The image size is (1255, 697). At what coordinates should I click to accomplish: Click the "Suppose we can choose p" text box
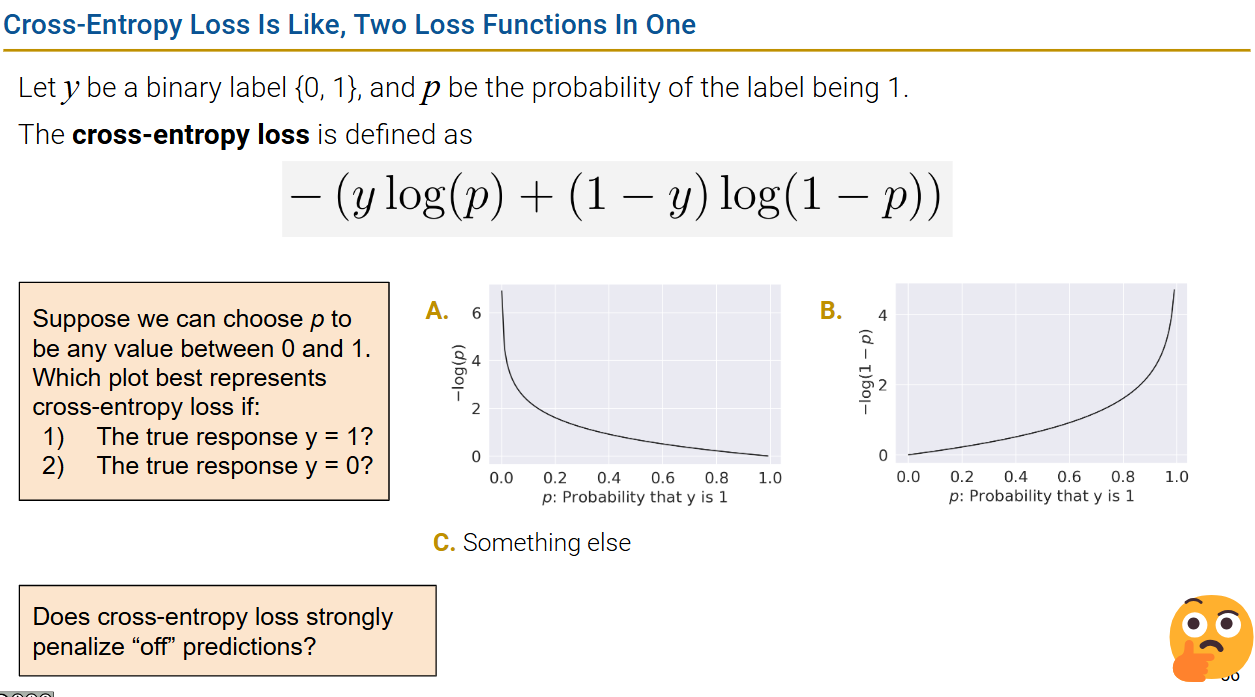pos(204,391)
